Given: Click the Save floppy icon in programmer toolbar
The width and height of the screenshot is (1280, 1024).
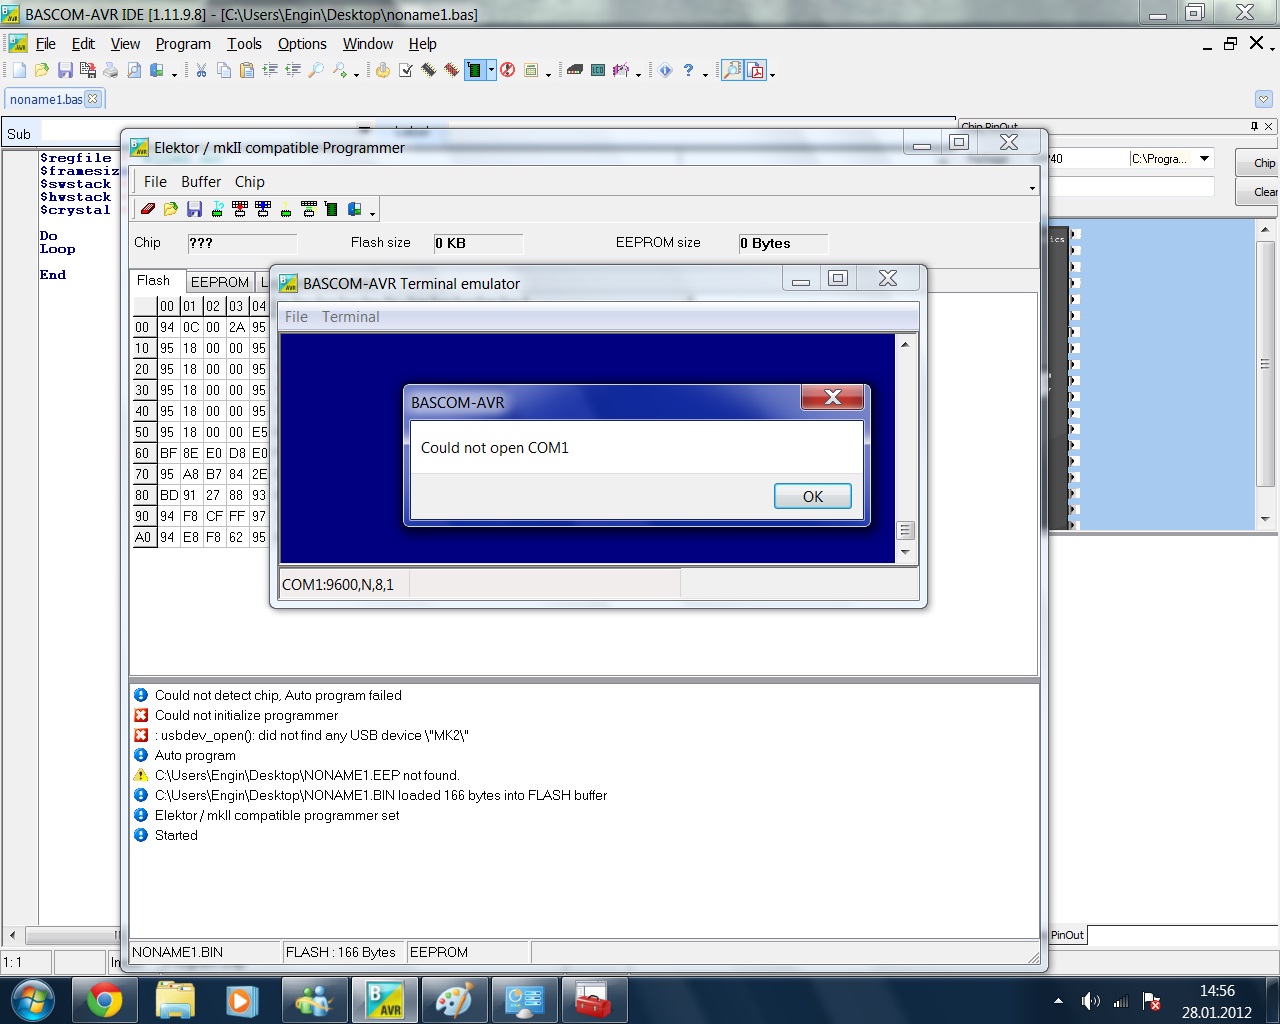Looking at the screenshot, I should point(194,209).
